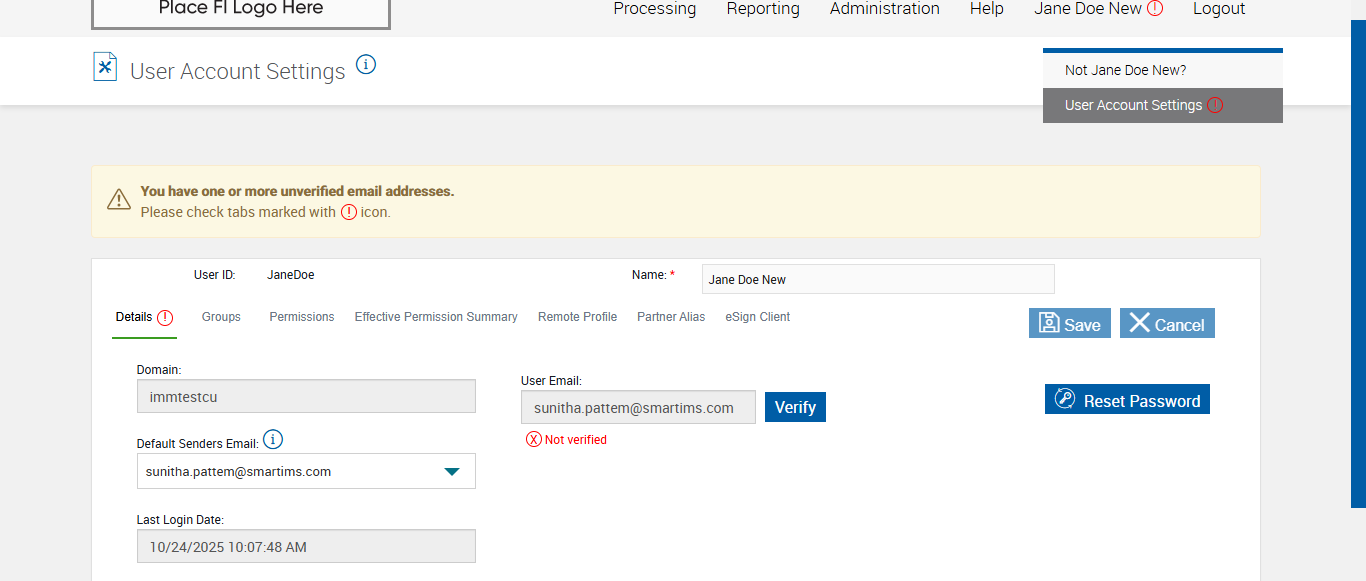Viewport: 1366px width, 581px height.
Task: Click the User Account Settings page wrench icon
Action: [105, 67]
